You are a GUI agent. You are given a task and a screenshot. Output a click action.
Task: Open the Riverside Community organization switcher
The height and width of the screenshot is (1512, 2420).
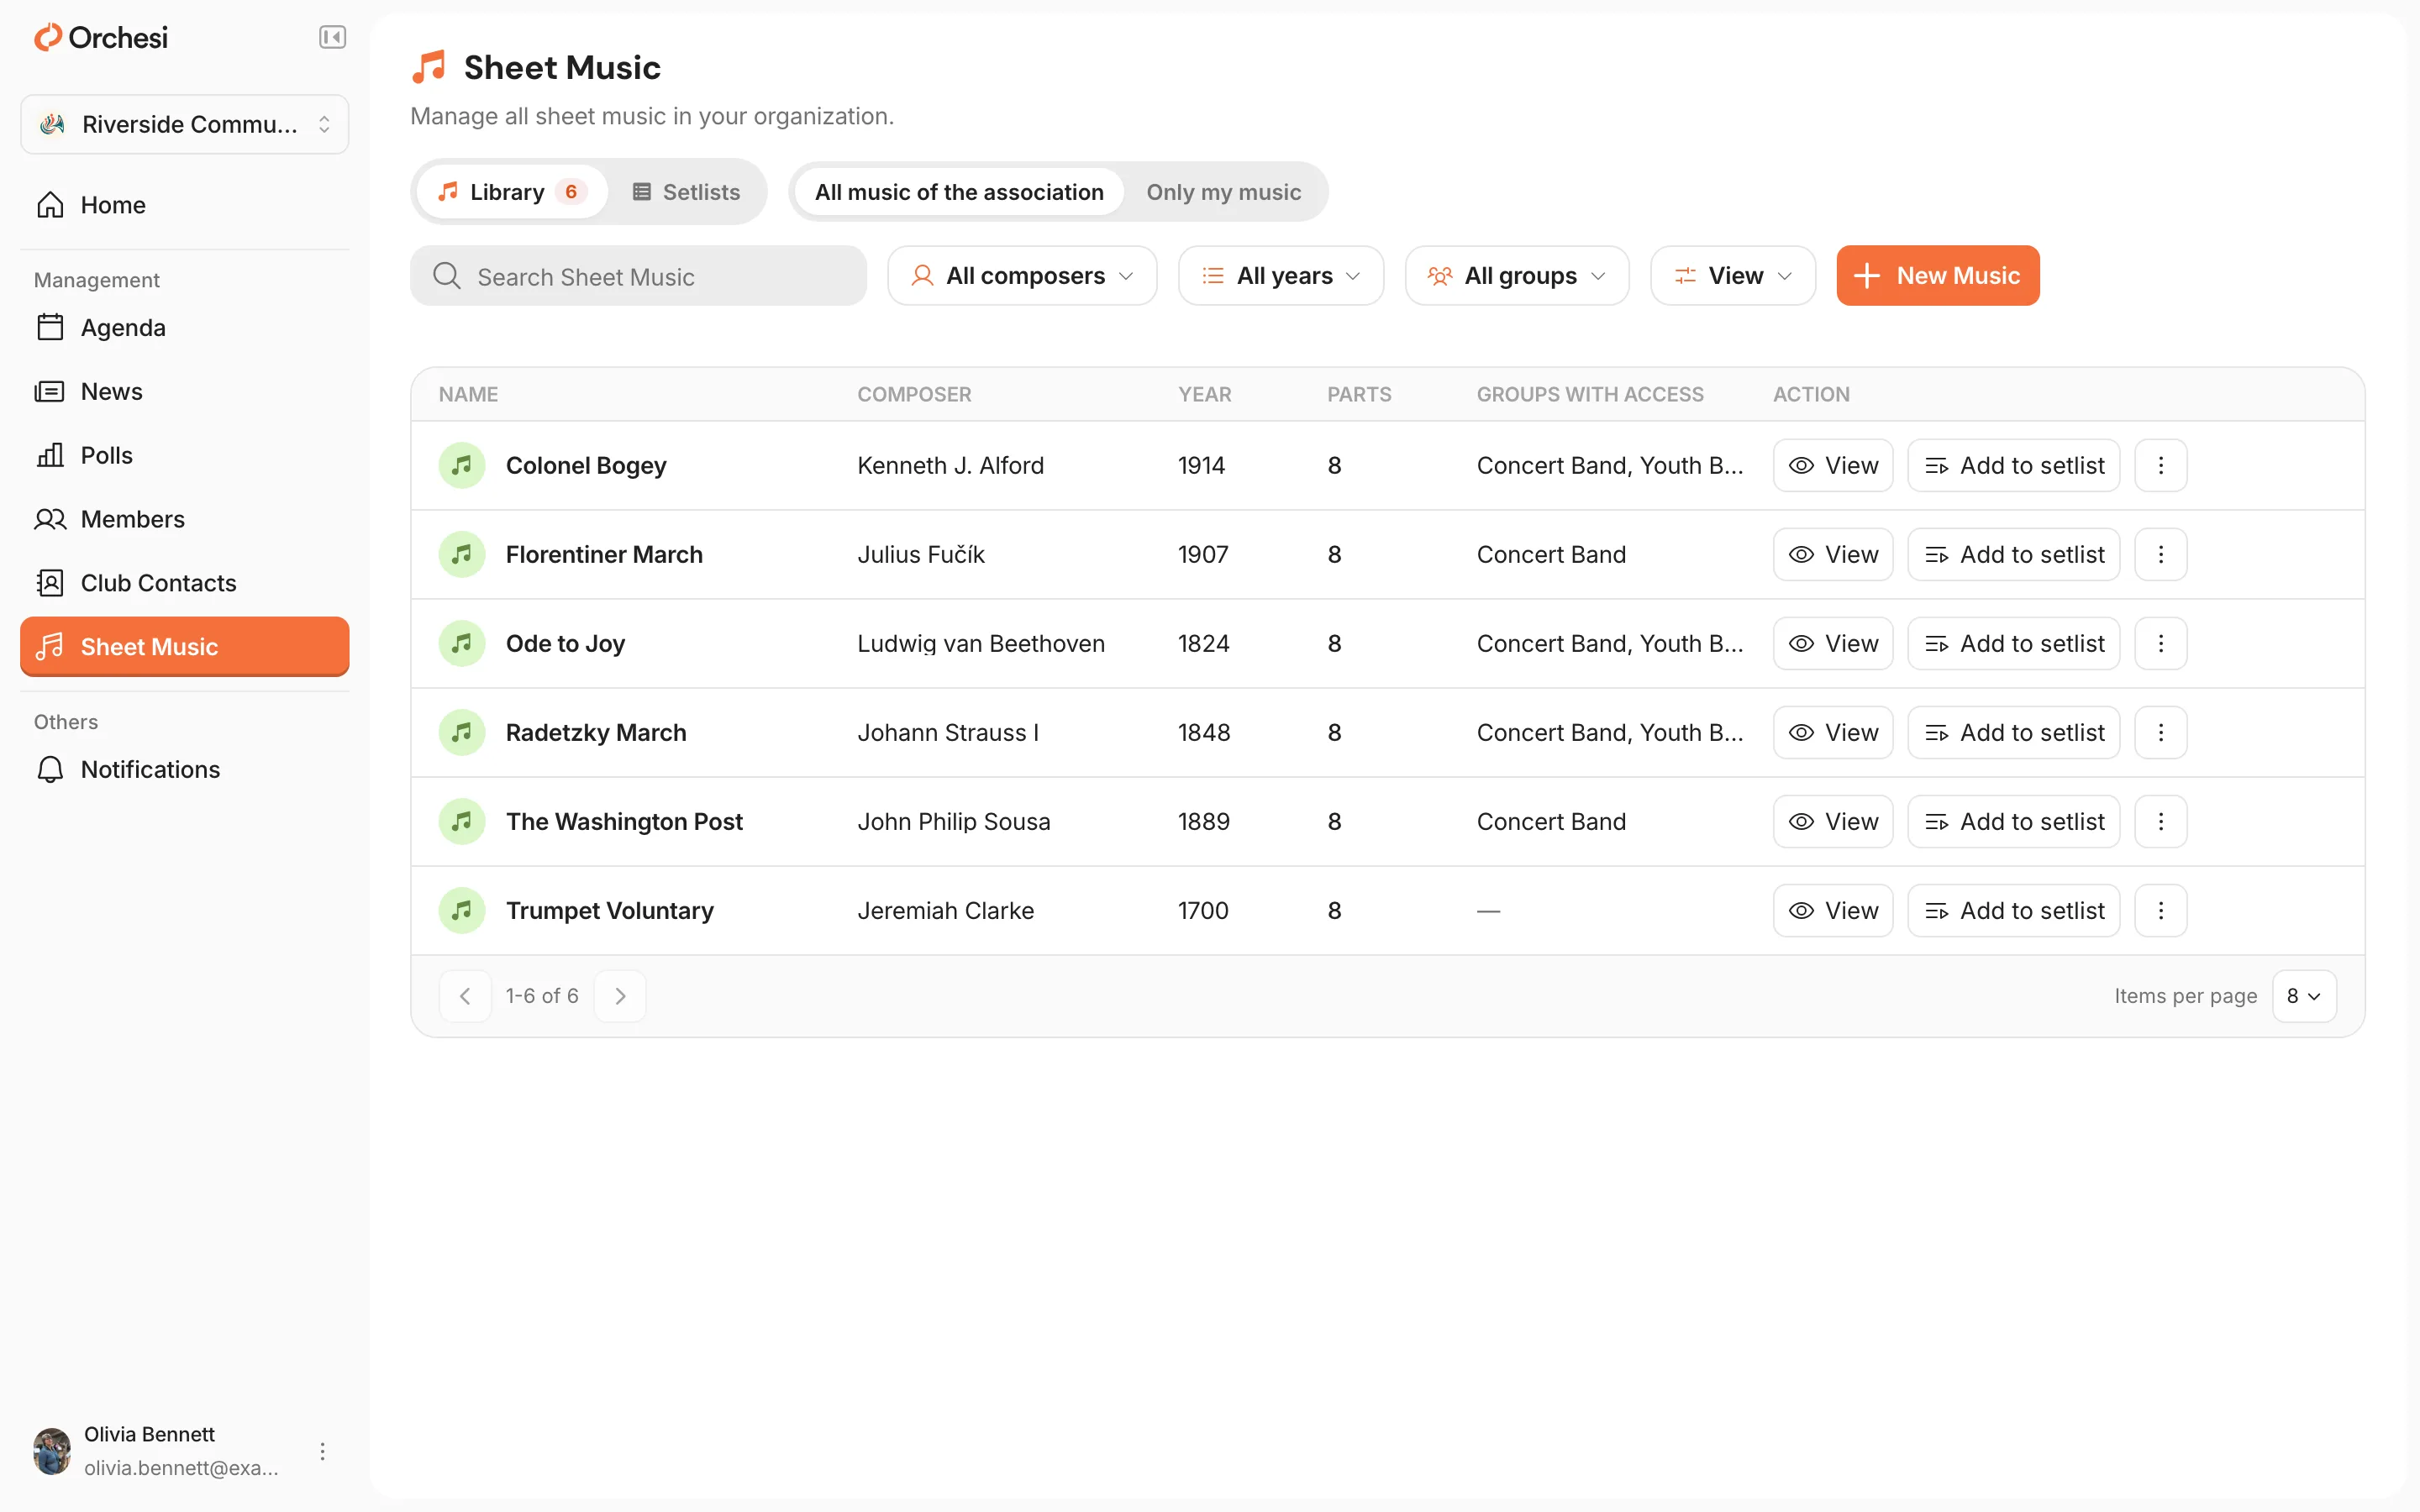pyautogui.click(x=185, y=124)
